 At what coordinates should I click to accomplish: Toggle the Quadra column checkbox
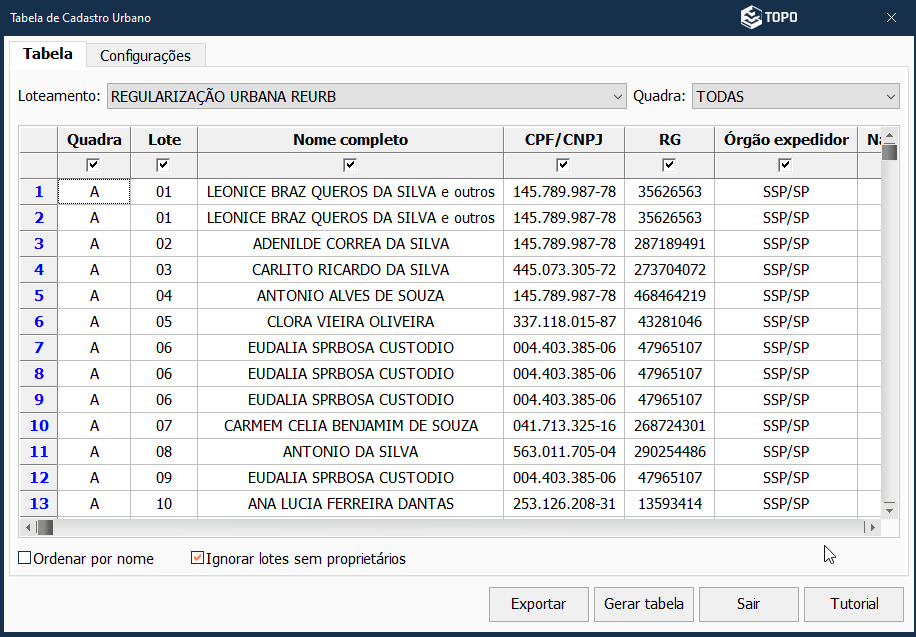point(94,165)
